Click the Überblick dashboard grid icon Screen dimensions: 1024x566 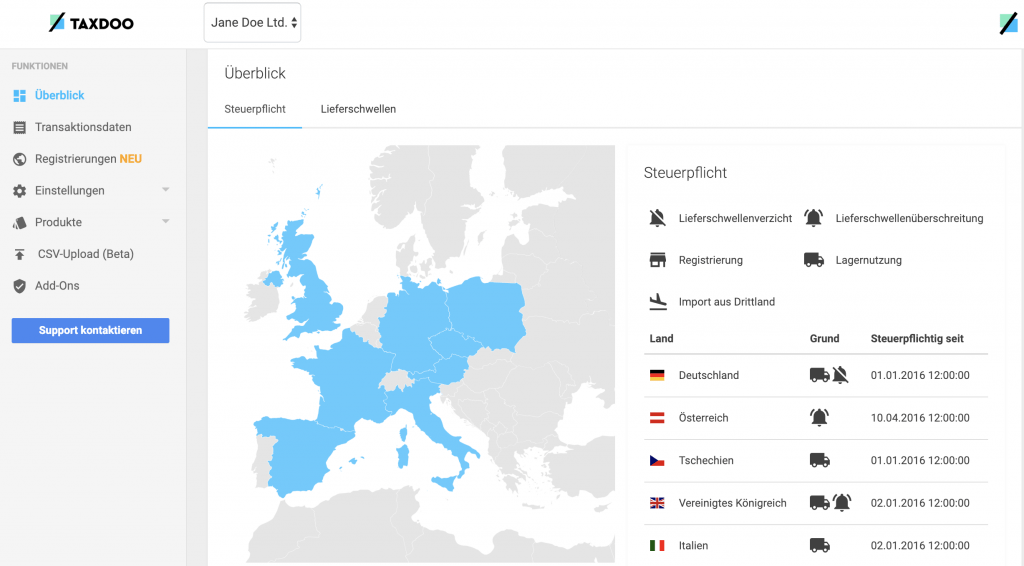(x=20, y=96)
